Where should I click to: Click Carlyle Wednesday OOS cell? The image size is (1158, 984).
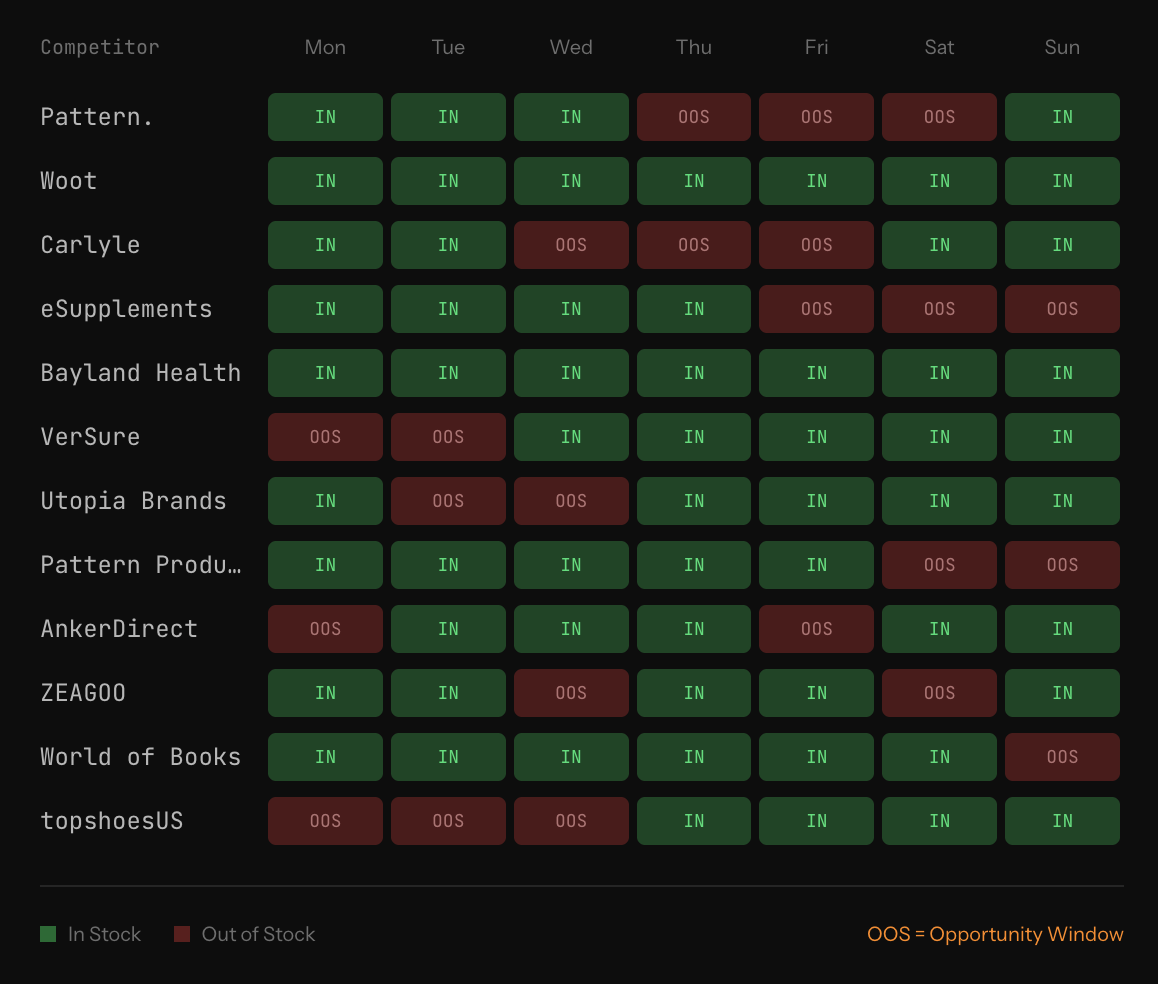pyautogui.click(x=571, y=245)
